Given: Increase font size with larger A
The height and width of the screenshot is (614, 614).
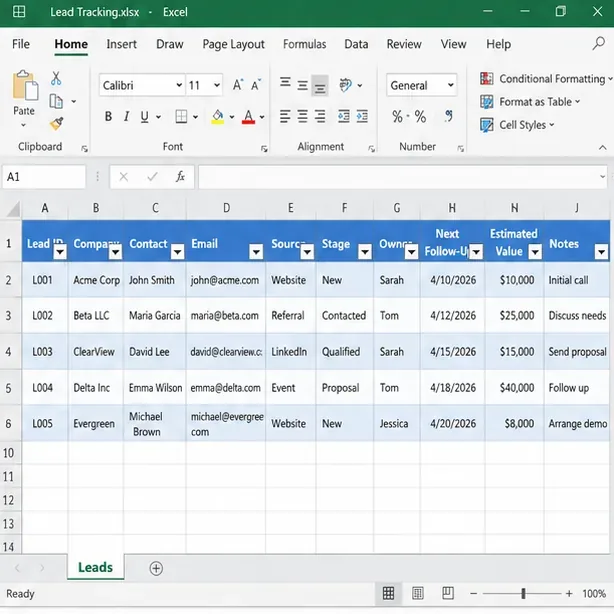Looking at the screenshot, I should click(238, 85).
